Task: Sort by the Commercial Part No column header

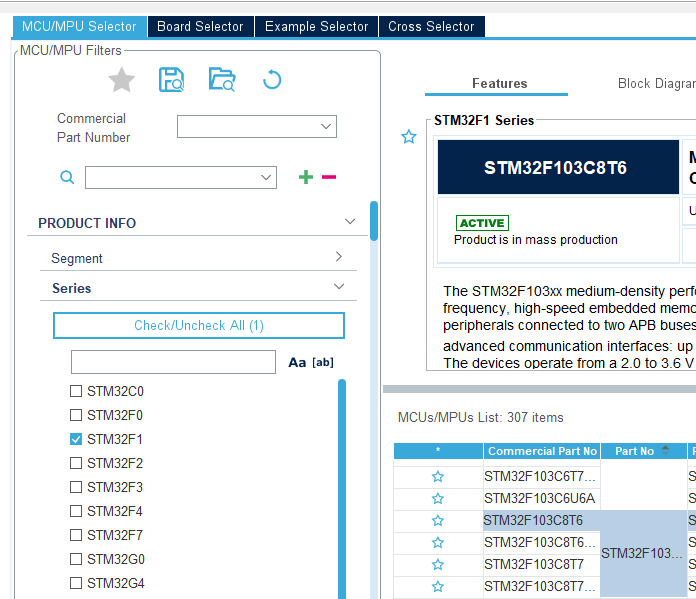Action: tap(542, 451)
